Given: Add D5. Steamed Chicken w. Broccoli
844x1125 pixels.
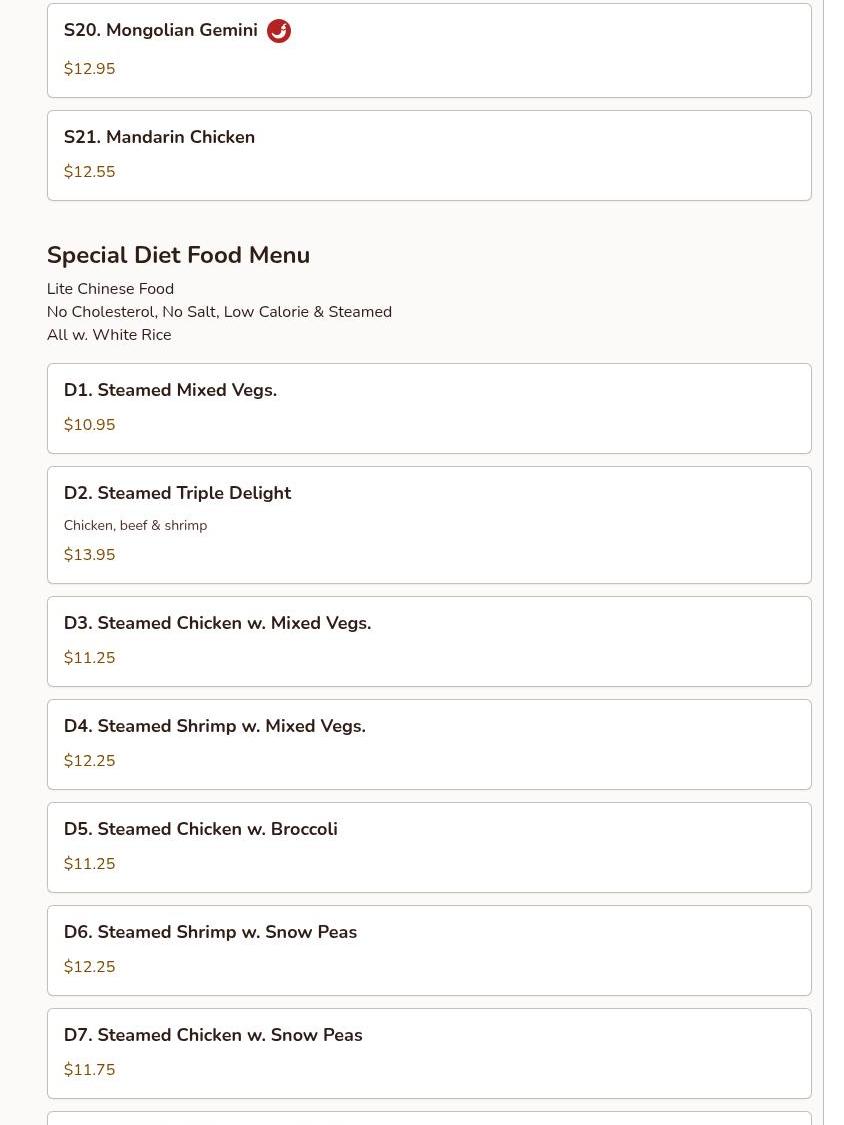Looking at the screenshot, I should tap(200, 830).
